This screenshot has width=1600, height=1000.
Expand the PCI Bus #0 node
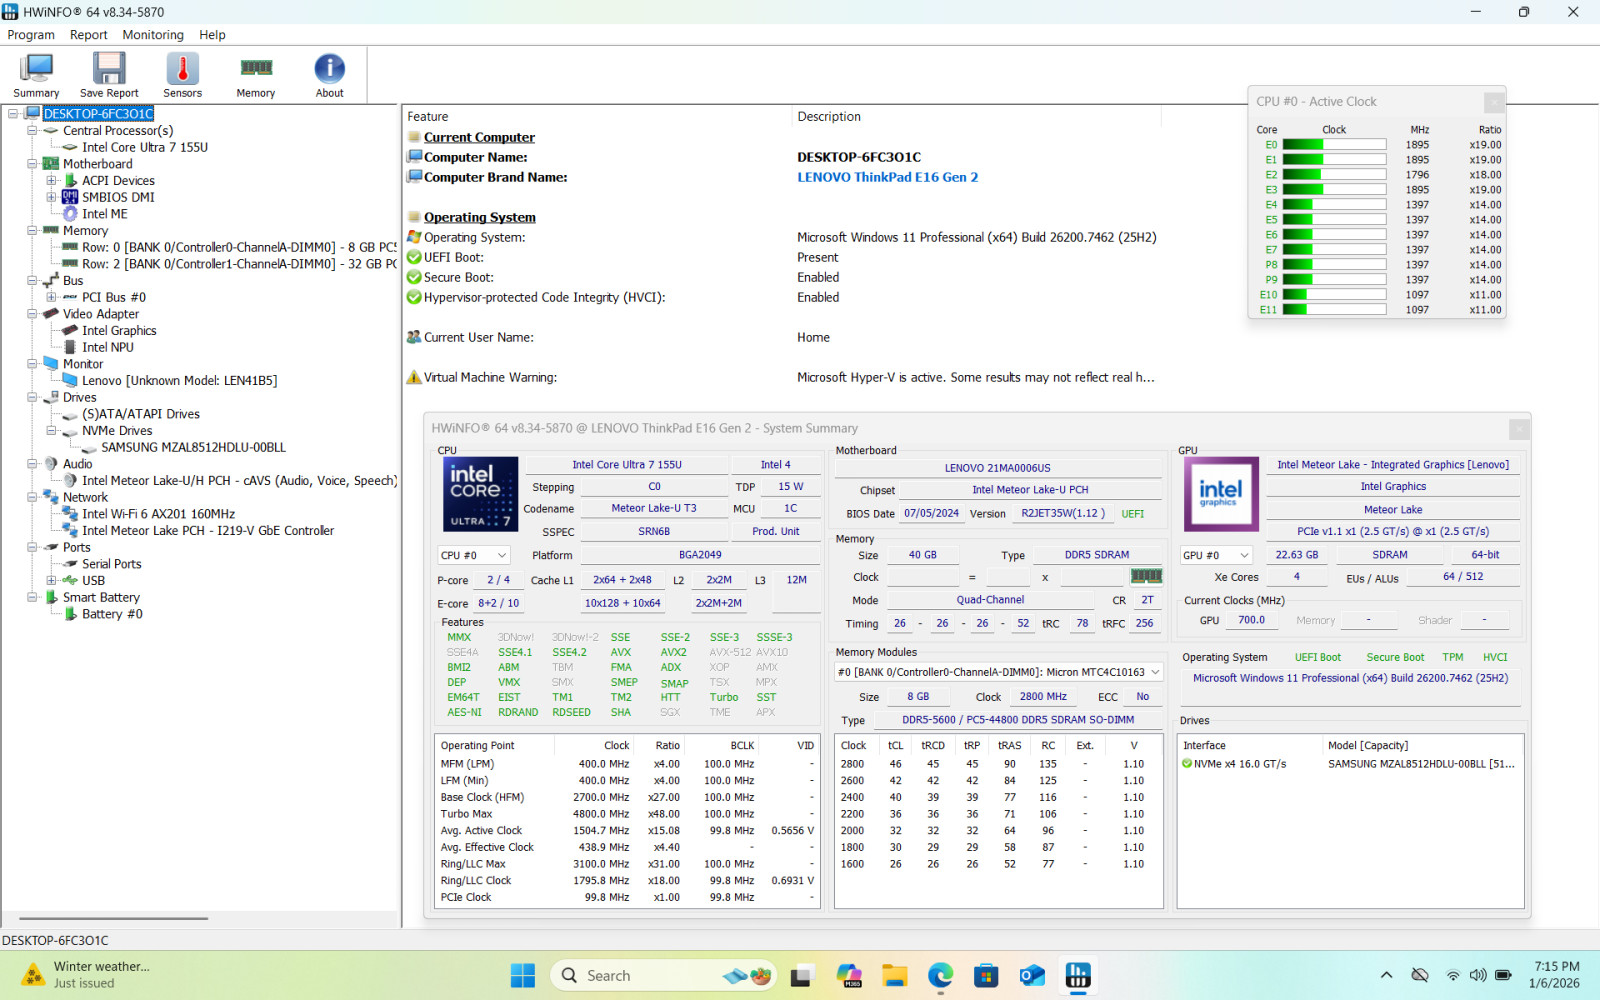coord(51,297)
